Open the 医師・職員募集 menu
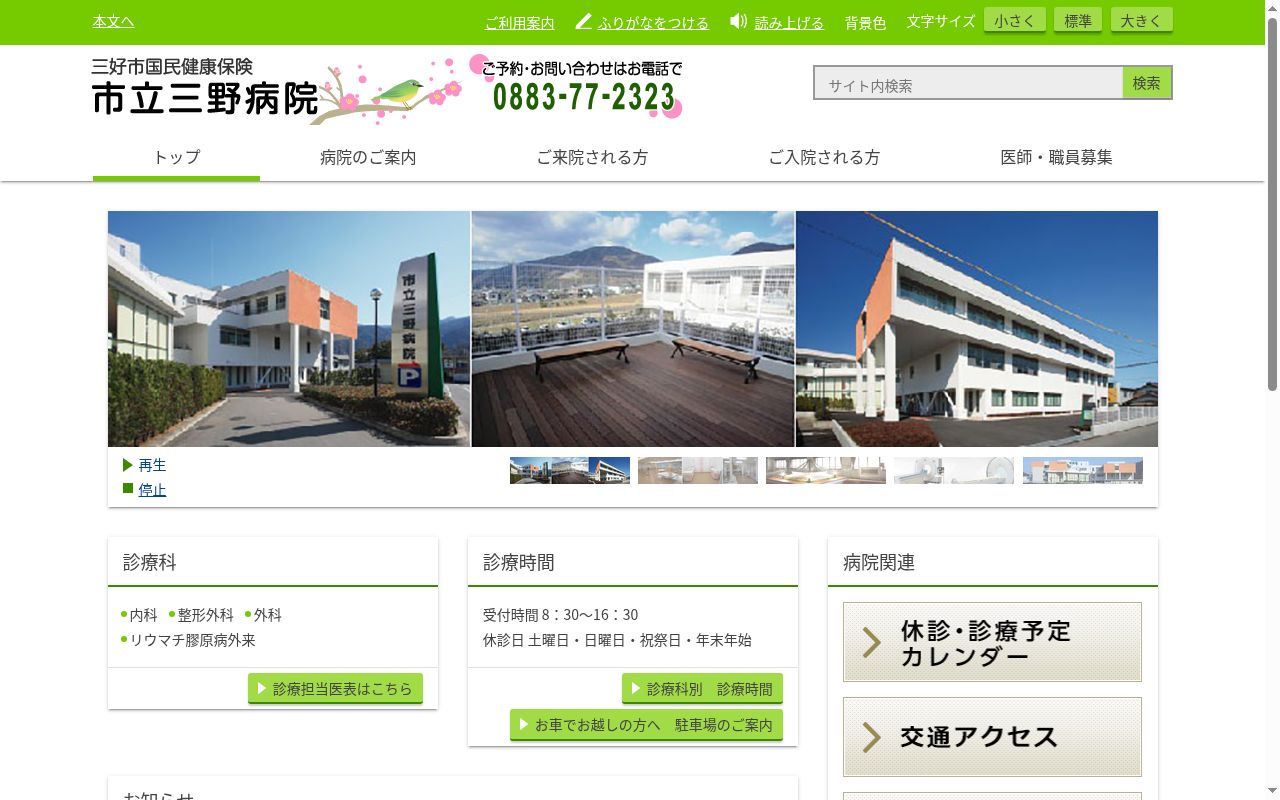Viewport: 1280px width, 800px height. 1056,157
